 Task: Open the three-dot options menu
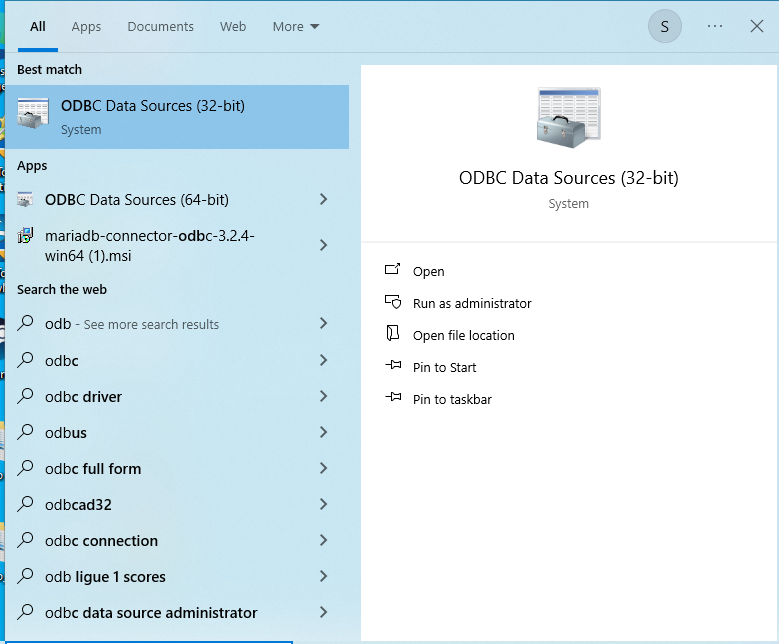point(714,27)
